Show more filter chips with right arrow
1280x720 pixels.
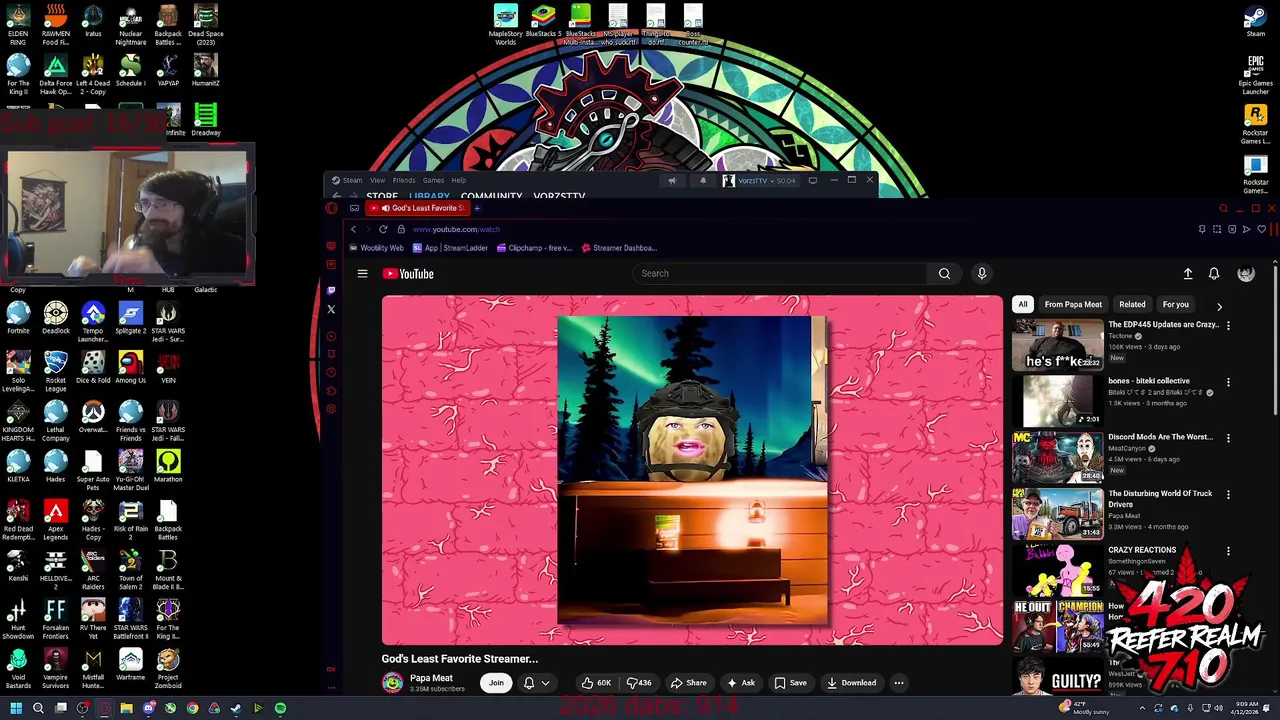point(1219,306)
